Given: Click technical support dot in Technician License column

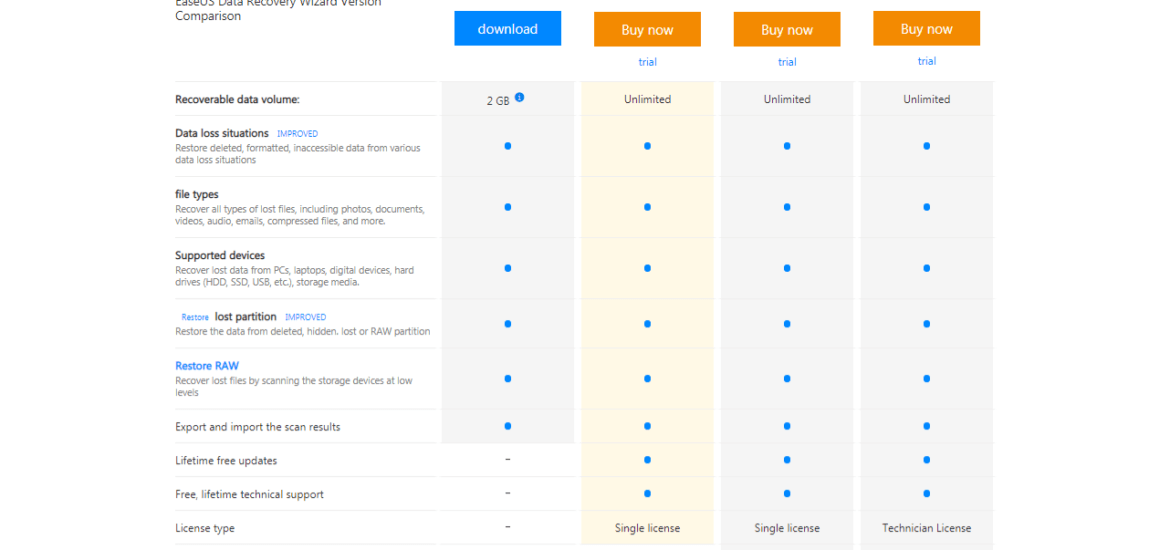Looking at the screenshot, I should coord(926,493).
